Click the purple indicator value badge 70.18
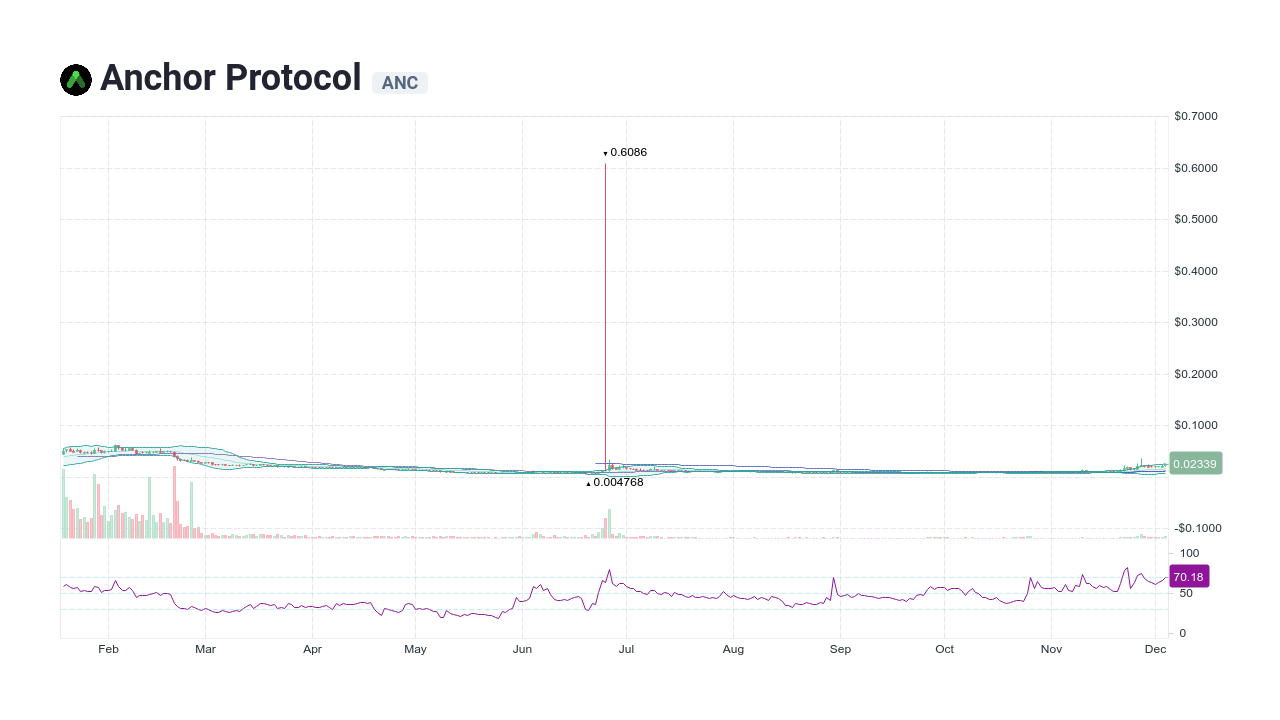Screen dimensions: 1280x720 pos(1188,576)
